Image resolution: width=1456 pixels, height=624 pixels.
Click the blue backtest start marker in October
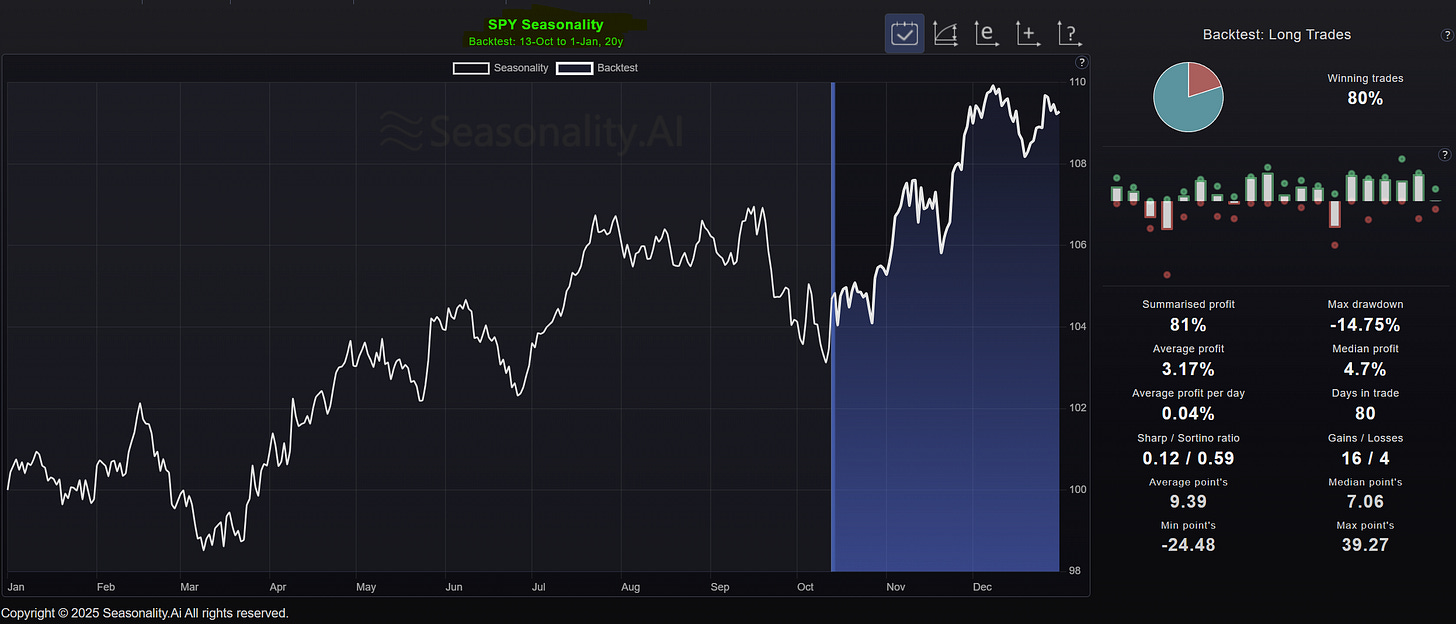(833, 326)
